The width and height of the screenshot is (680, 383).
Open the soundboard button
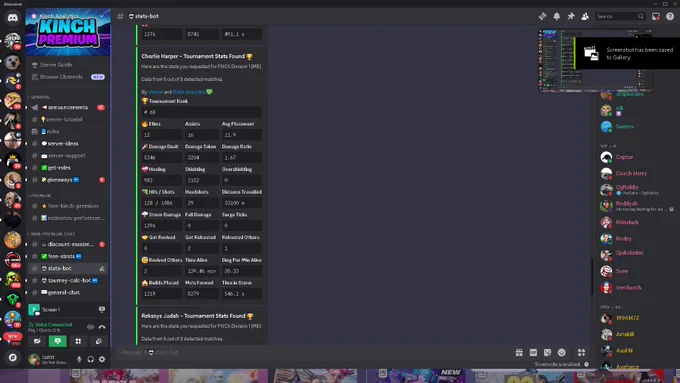[x=98, y=341]
